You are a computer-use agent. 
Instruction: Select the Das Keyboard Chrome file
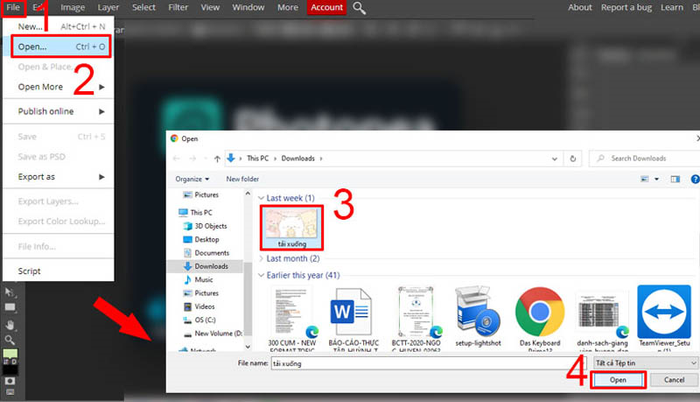[540, 318]
